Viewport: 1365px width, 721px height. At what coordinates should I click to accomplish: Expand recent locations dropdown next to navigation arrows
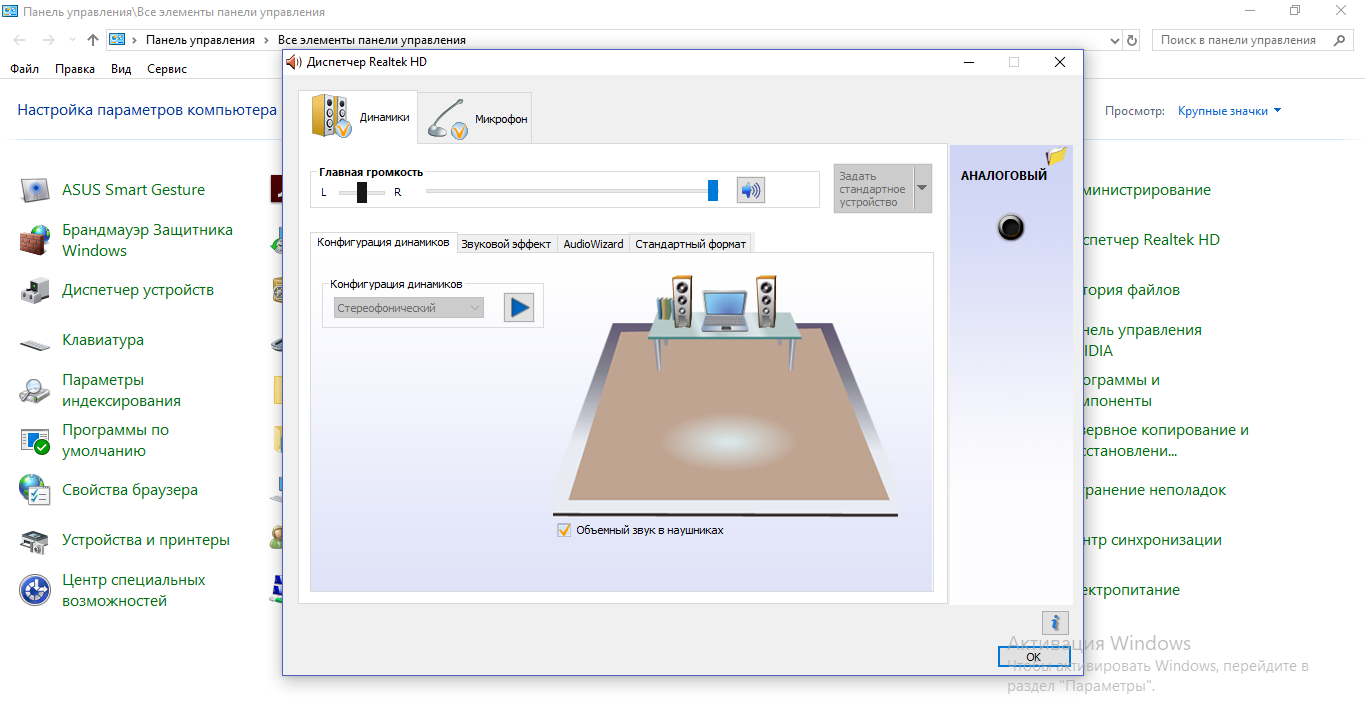(72, 40)
